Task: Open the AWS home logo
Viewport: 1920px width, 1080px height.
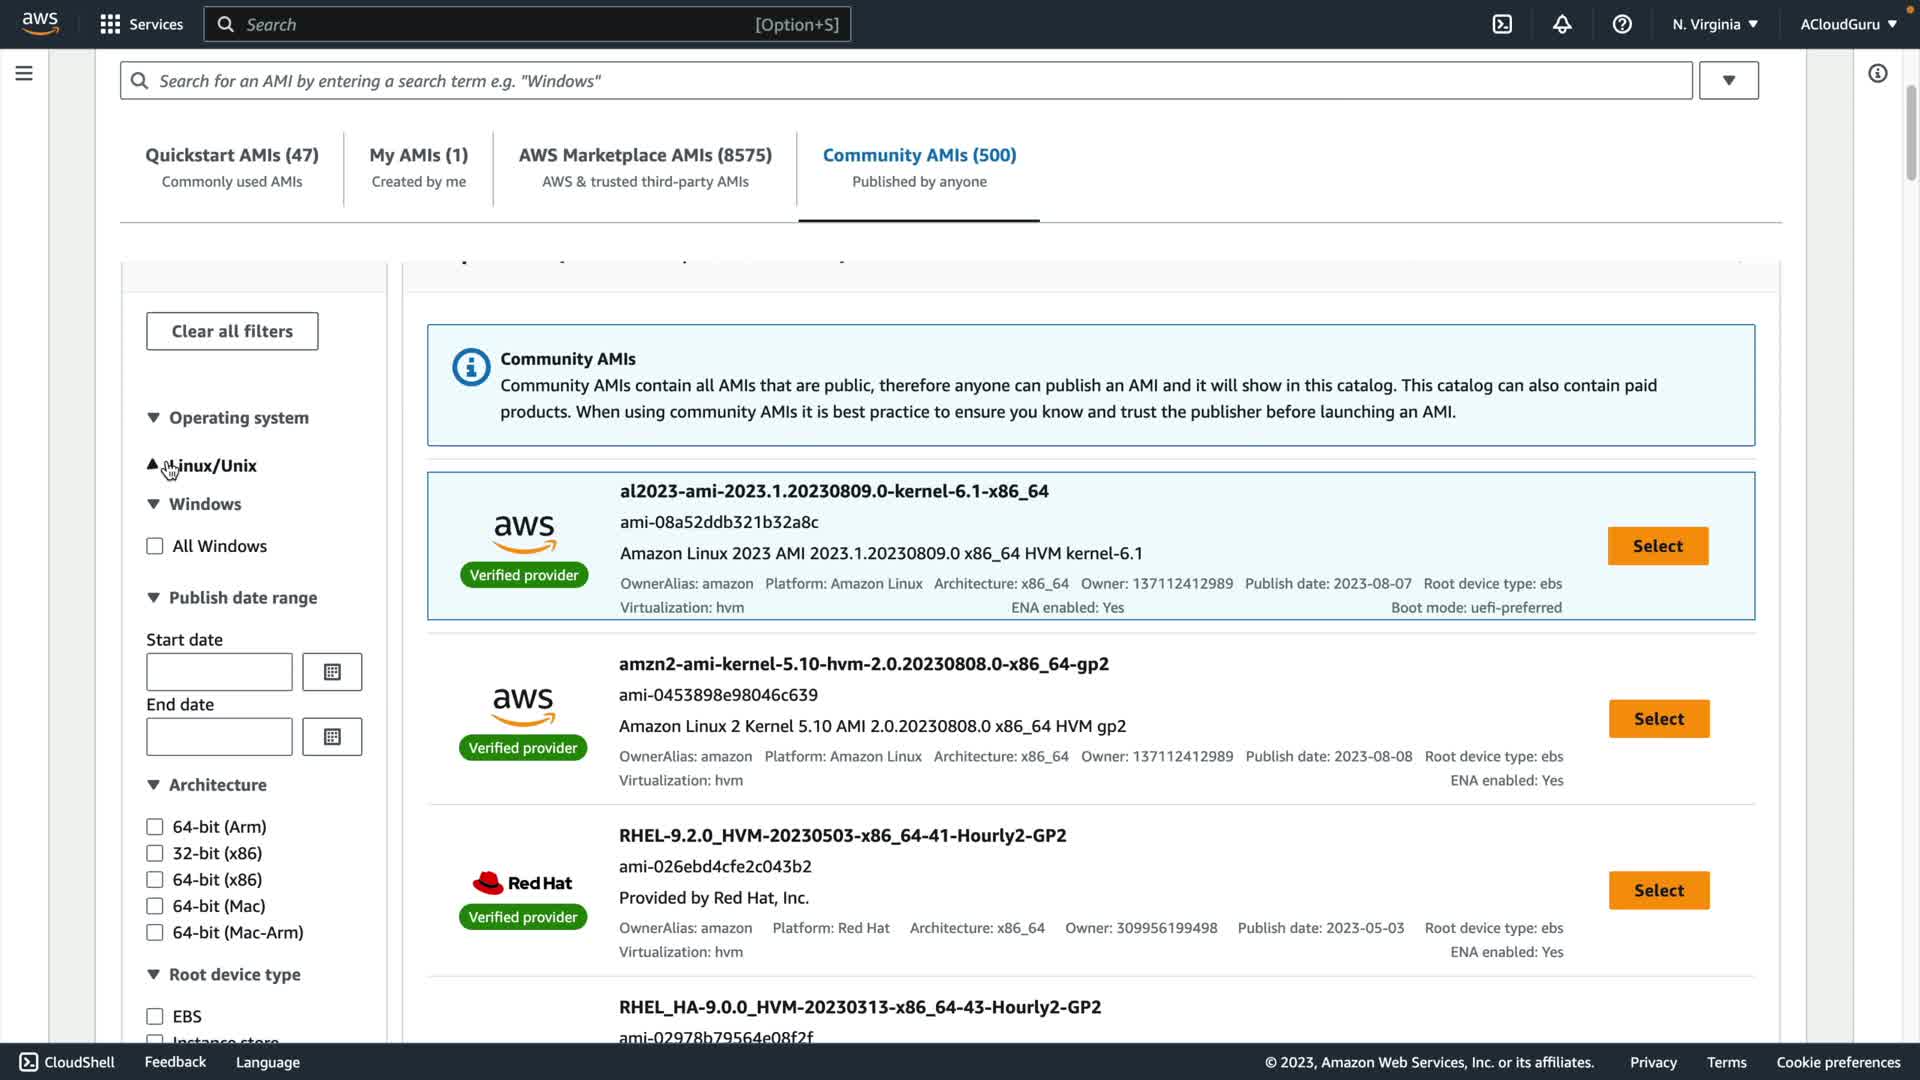Action: tap(40, 23)
